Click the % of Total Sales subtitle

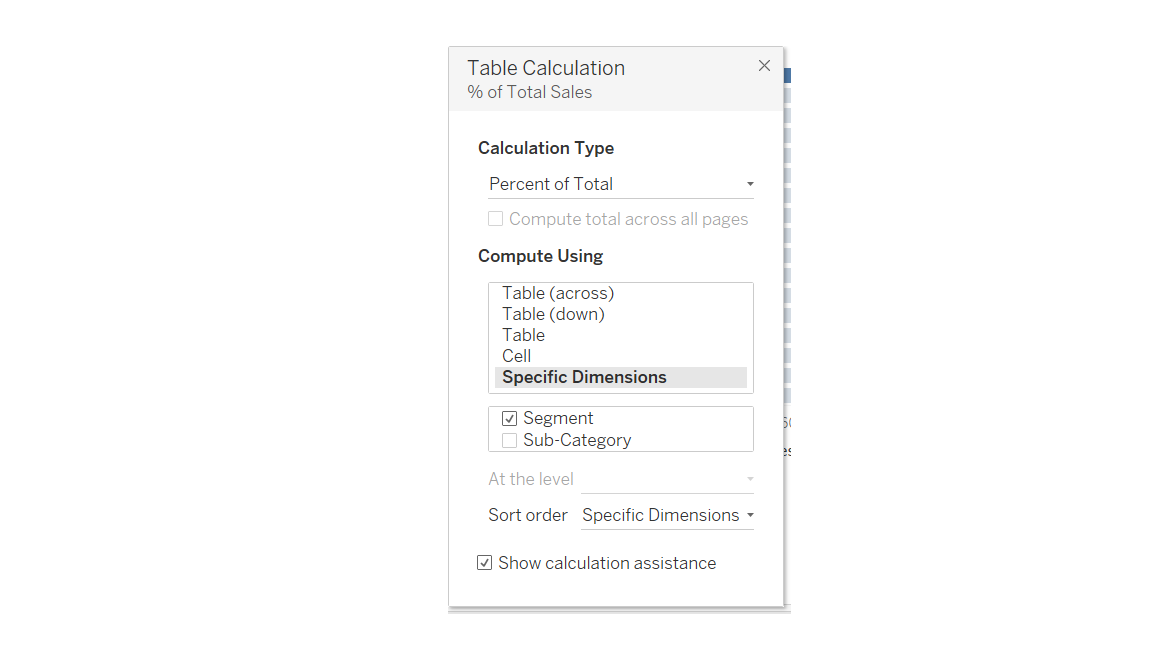[x=529, y=92]
